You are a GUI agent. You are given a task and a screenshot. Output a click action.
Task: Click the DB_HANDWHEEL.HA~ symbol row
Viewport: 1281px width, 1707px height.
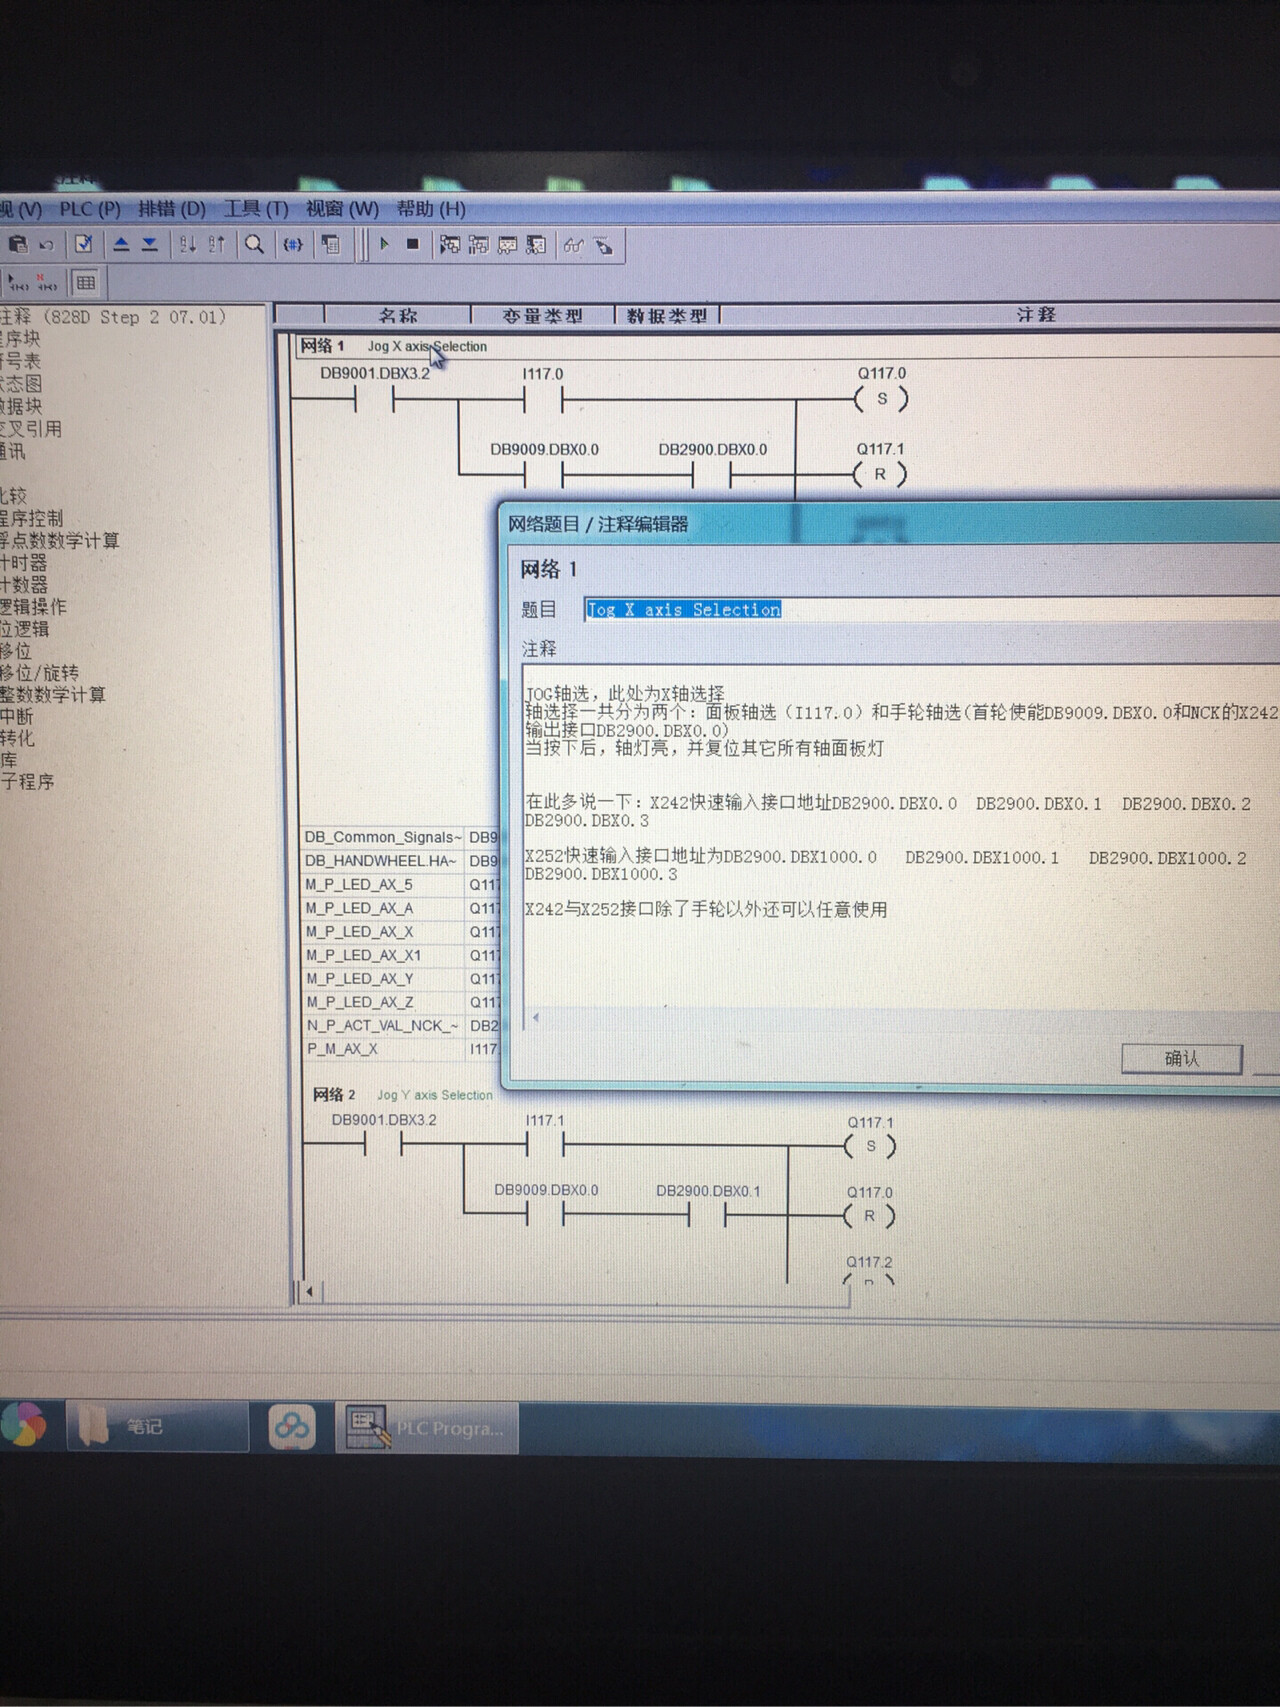401,861
